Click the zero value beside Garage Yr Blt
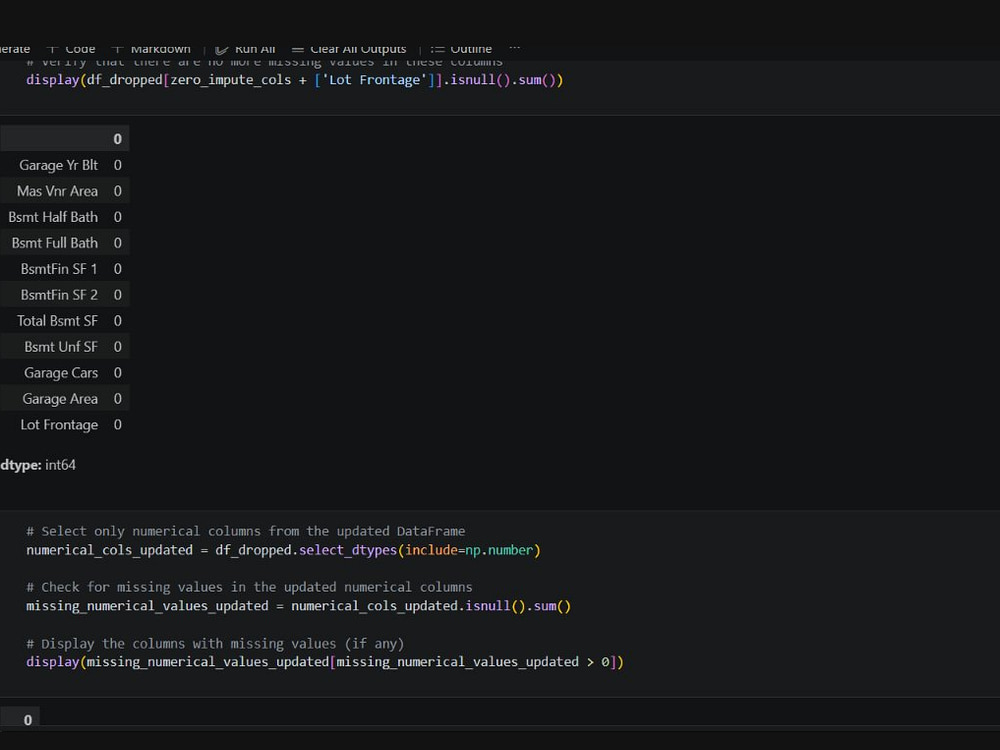This screenshot has width=1000, height=750. pos(117,165)
